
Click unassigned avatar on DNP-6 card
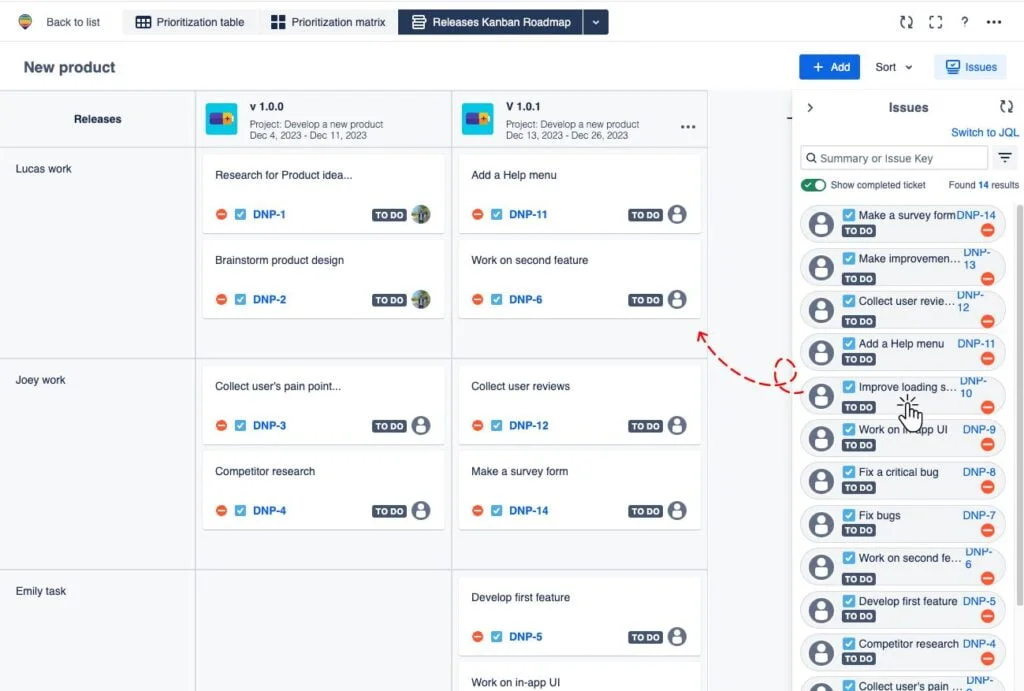click(x=677, y=299)
